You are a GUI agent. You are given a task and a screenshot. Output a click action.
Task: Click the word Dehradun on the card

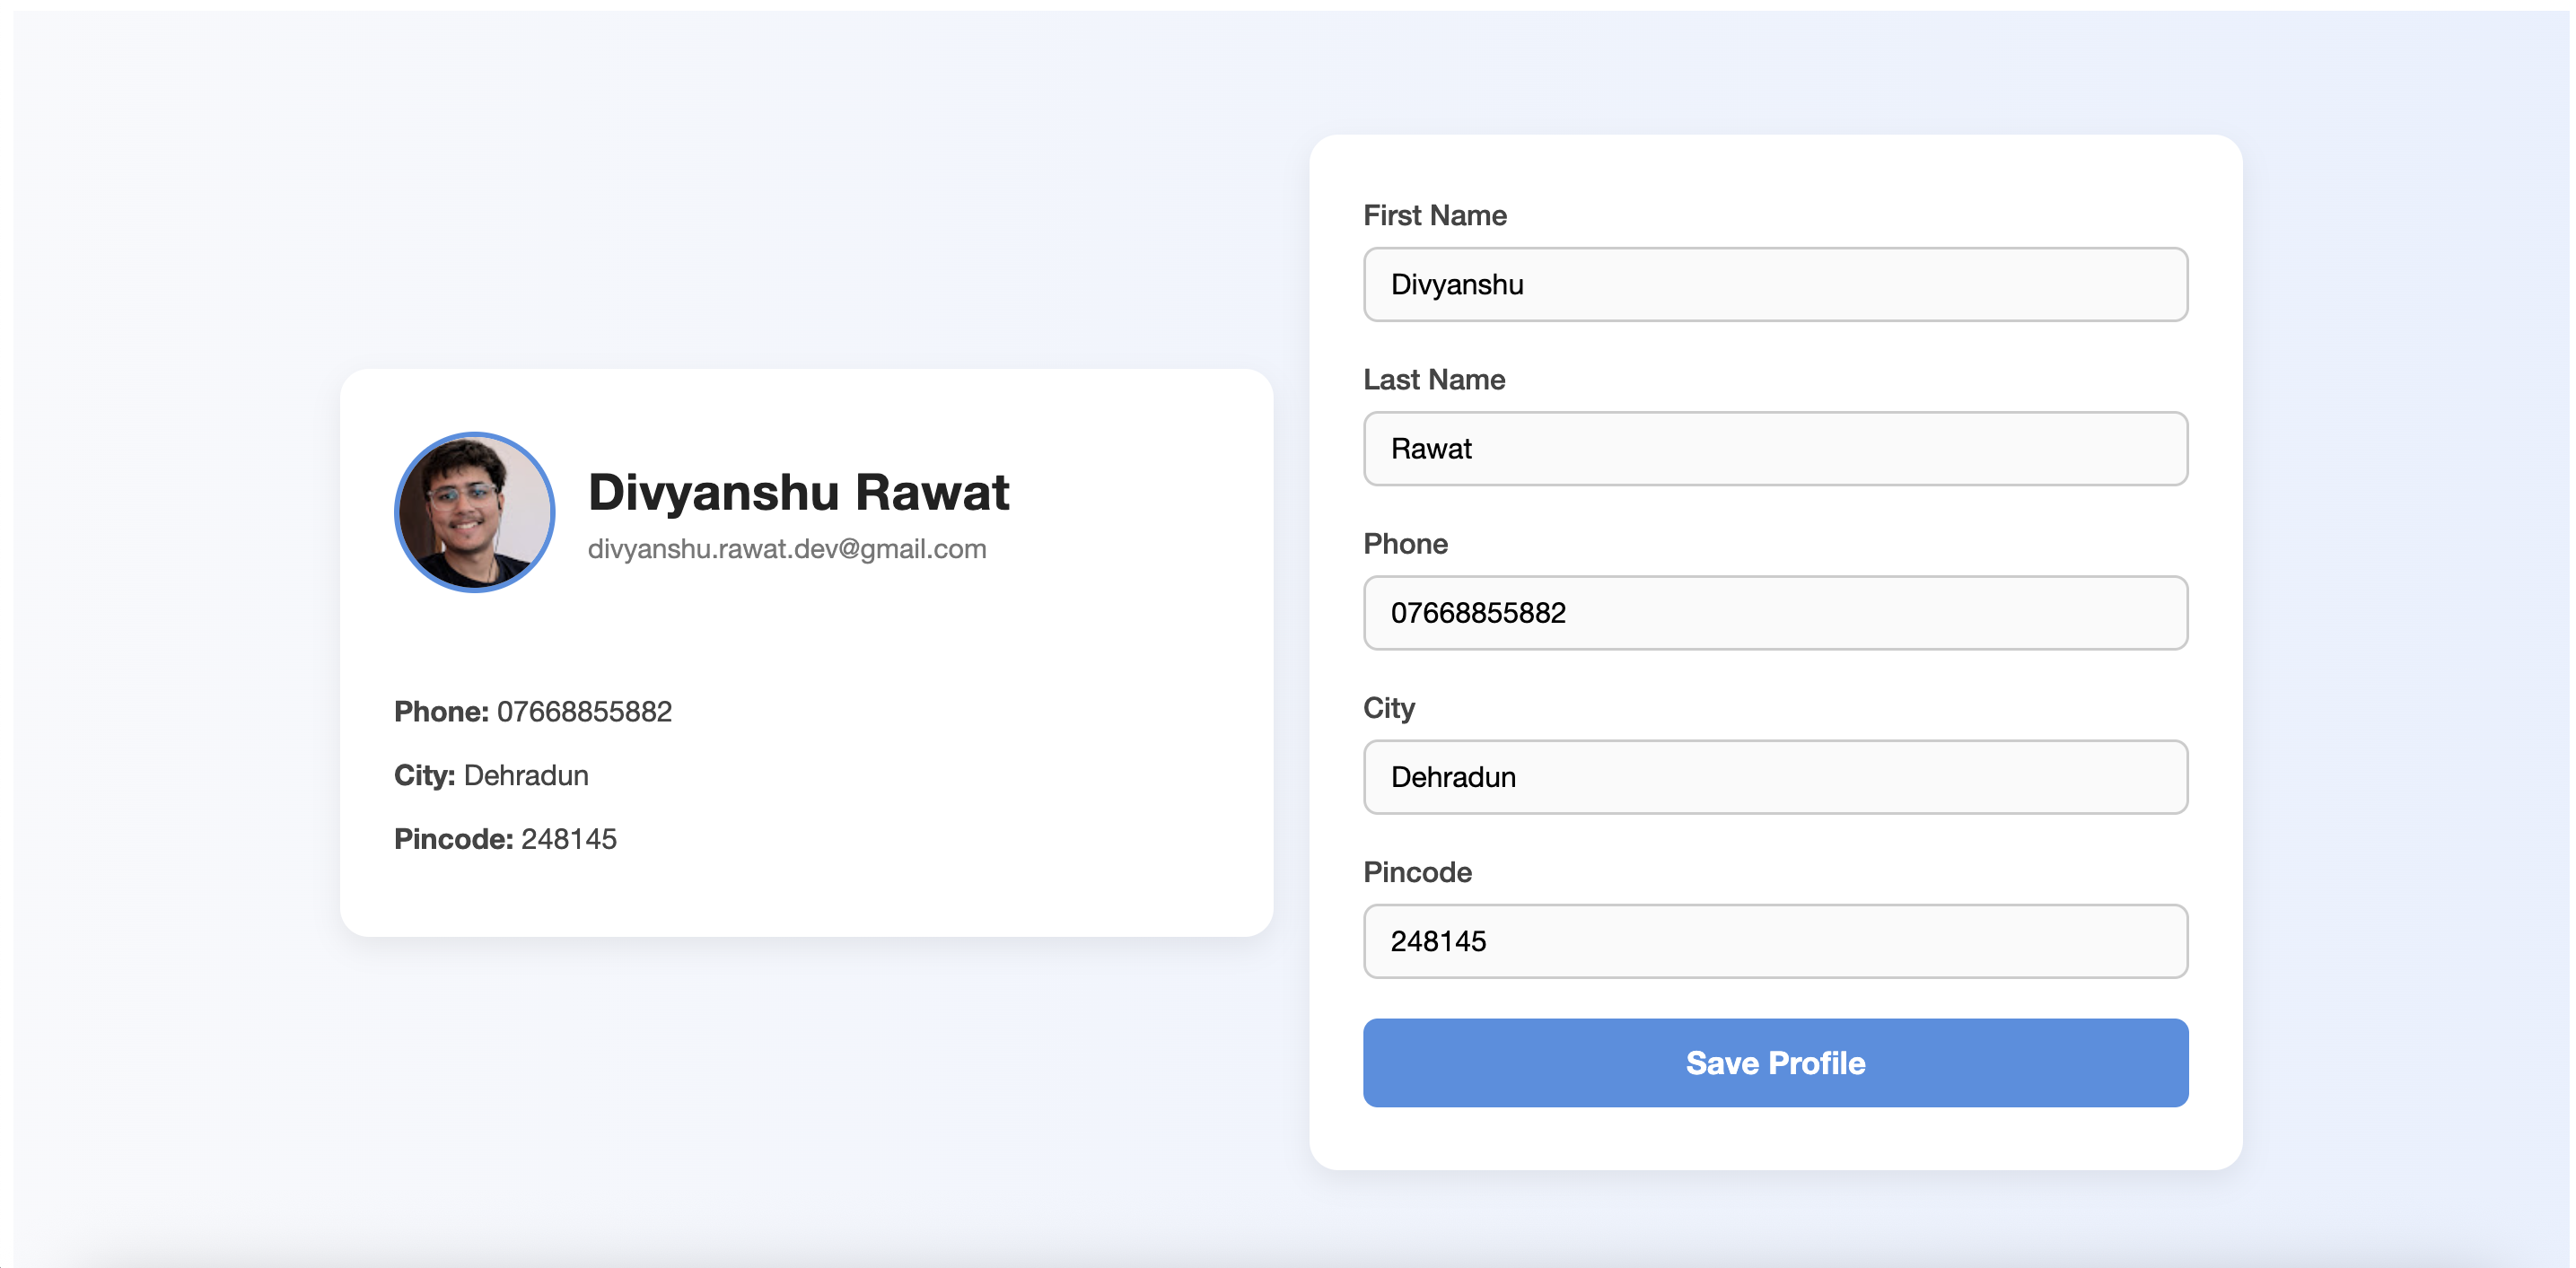coord(526,775)
